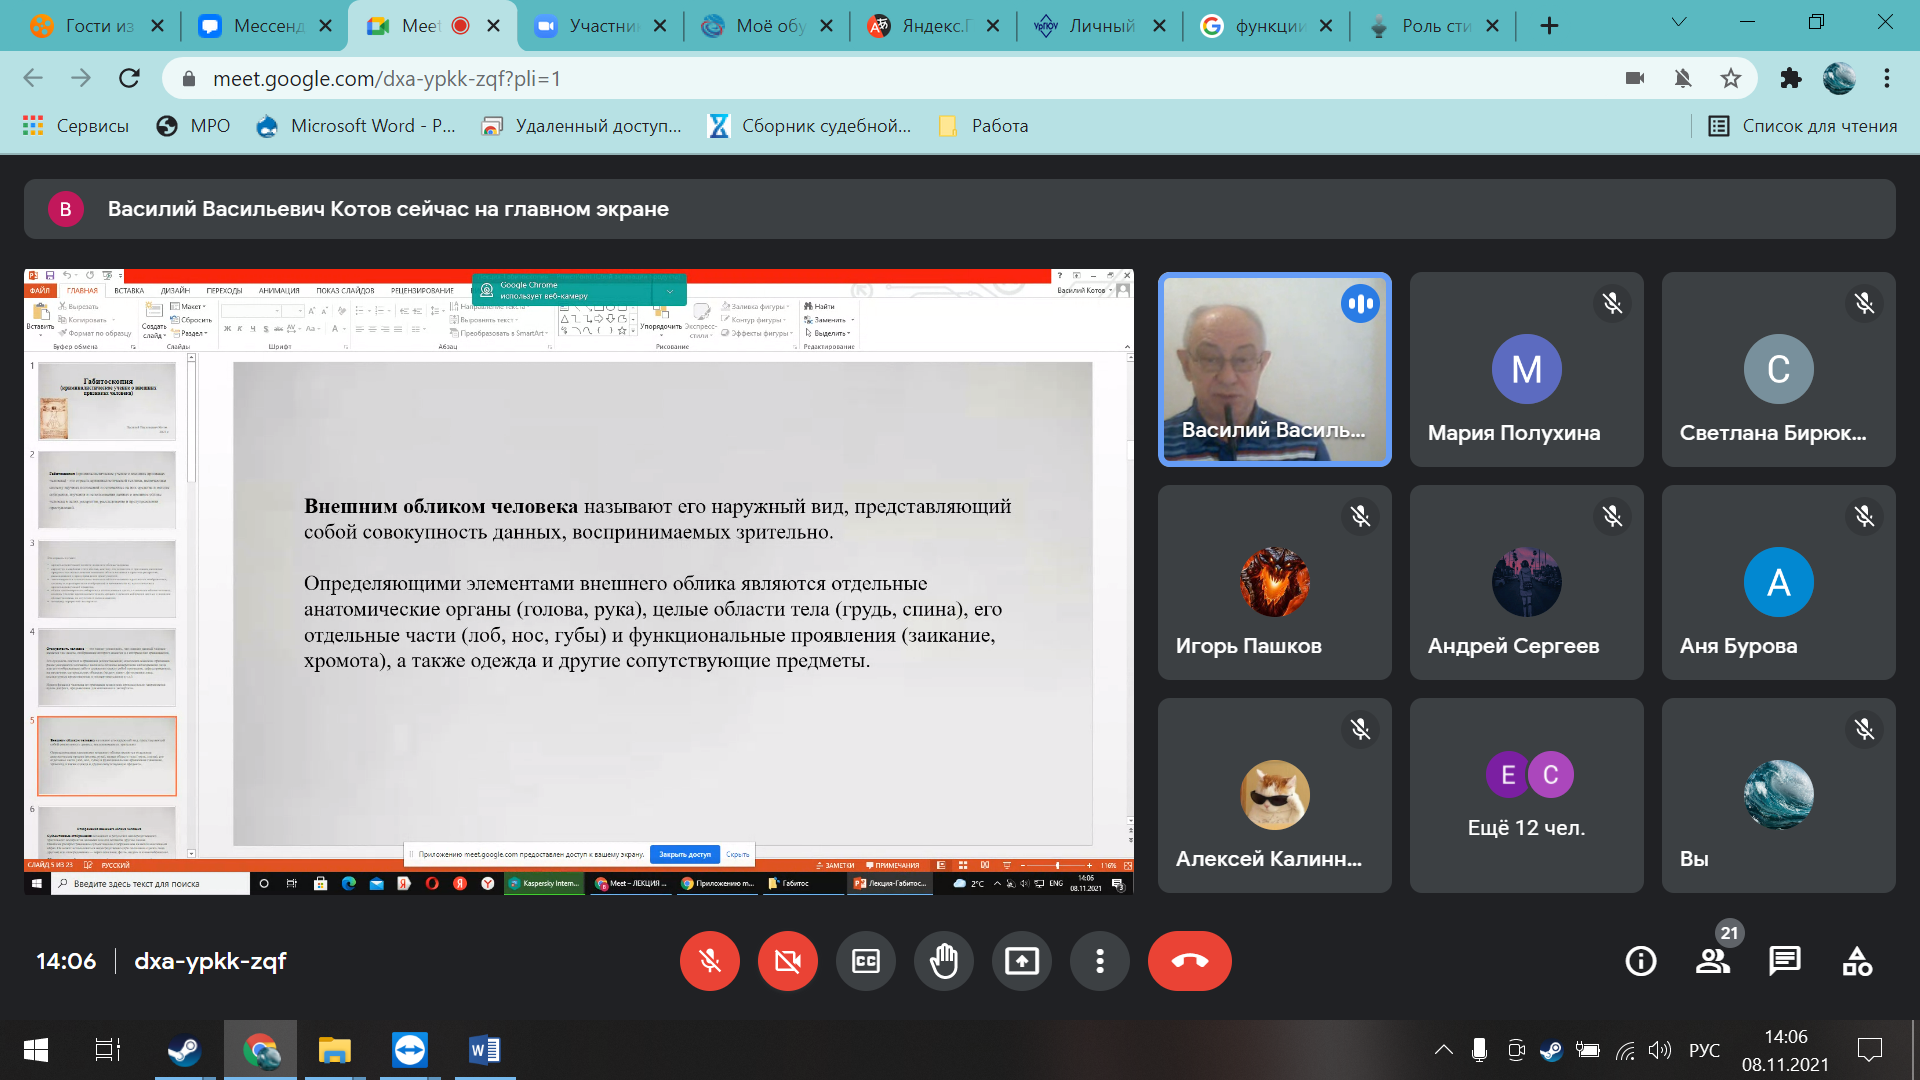Click the Игорь Пашков tile
The image size is (1920, 1080).
(1274, 582)
